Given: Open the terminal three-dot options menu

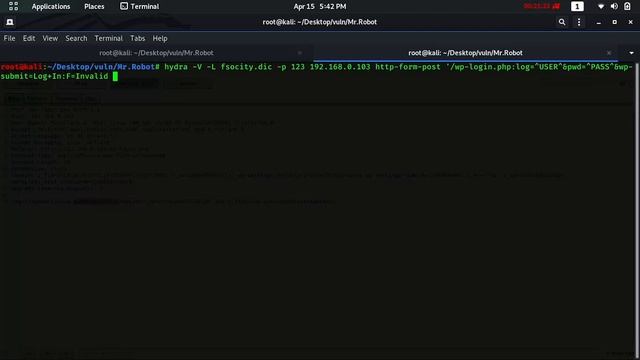Looking at the screenshot, I should pyautogui.click(x=579, y=22).
